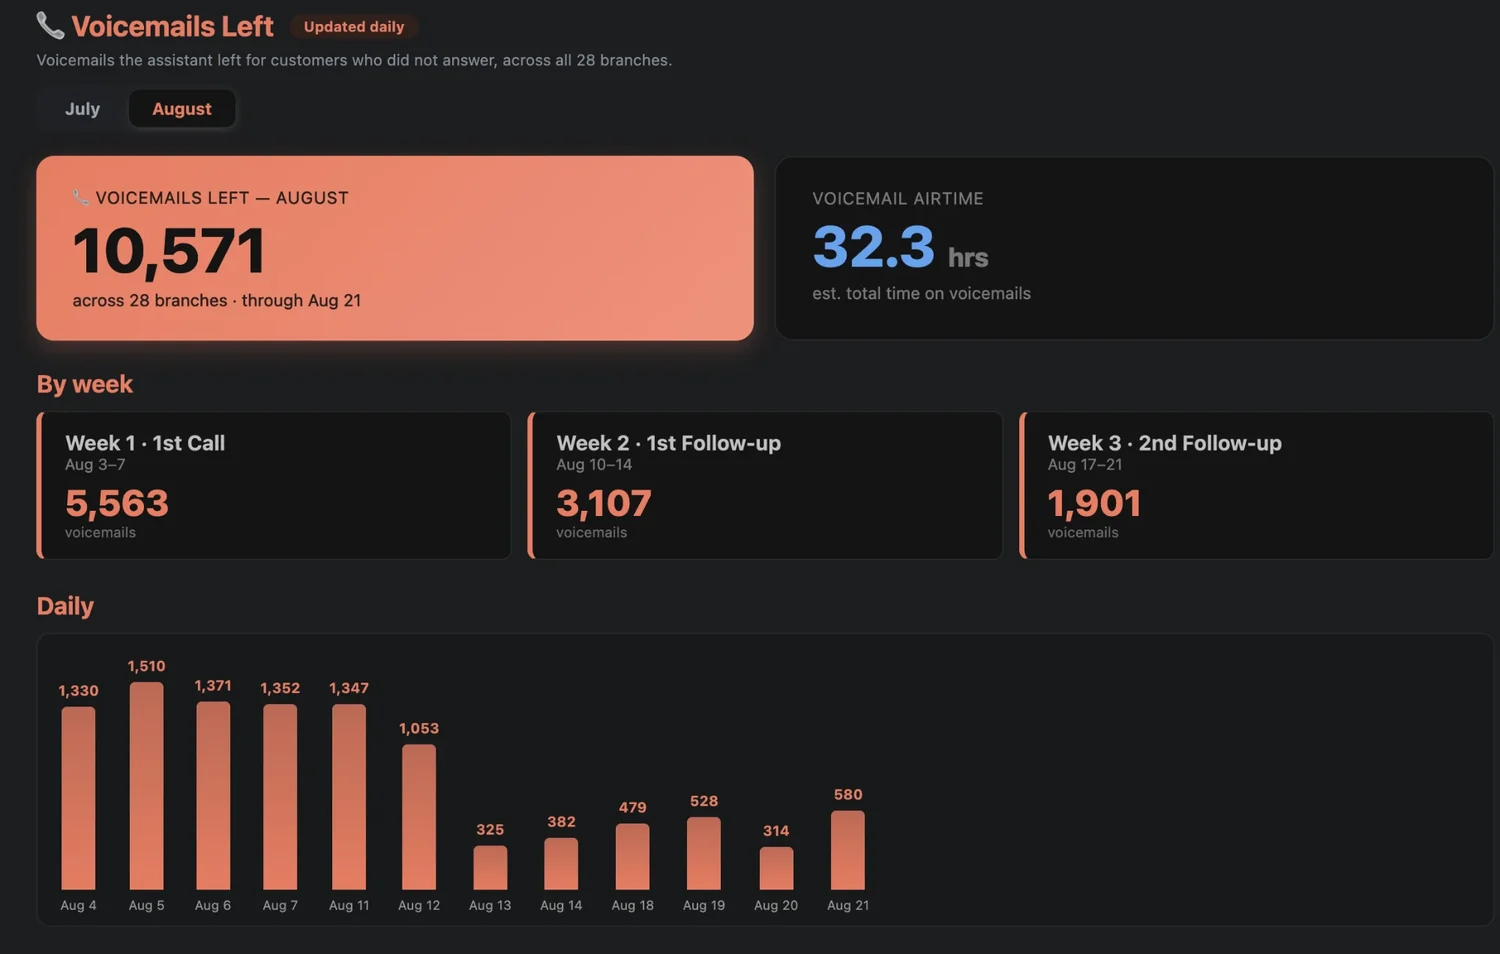Click the Aug 18 daily bar
Viewport: 1500px width, 954px height.
[632, 857]
